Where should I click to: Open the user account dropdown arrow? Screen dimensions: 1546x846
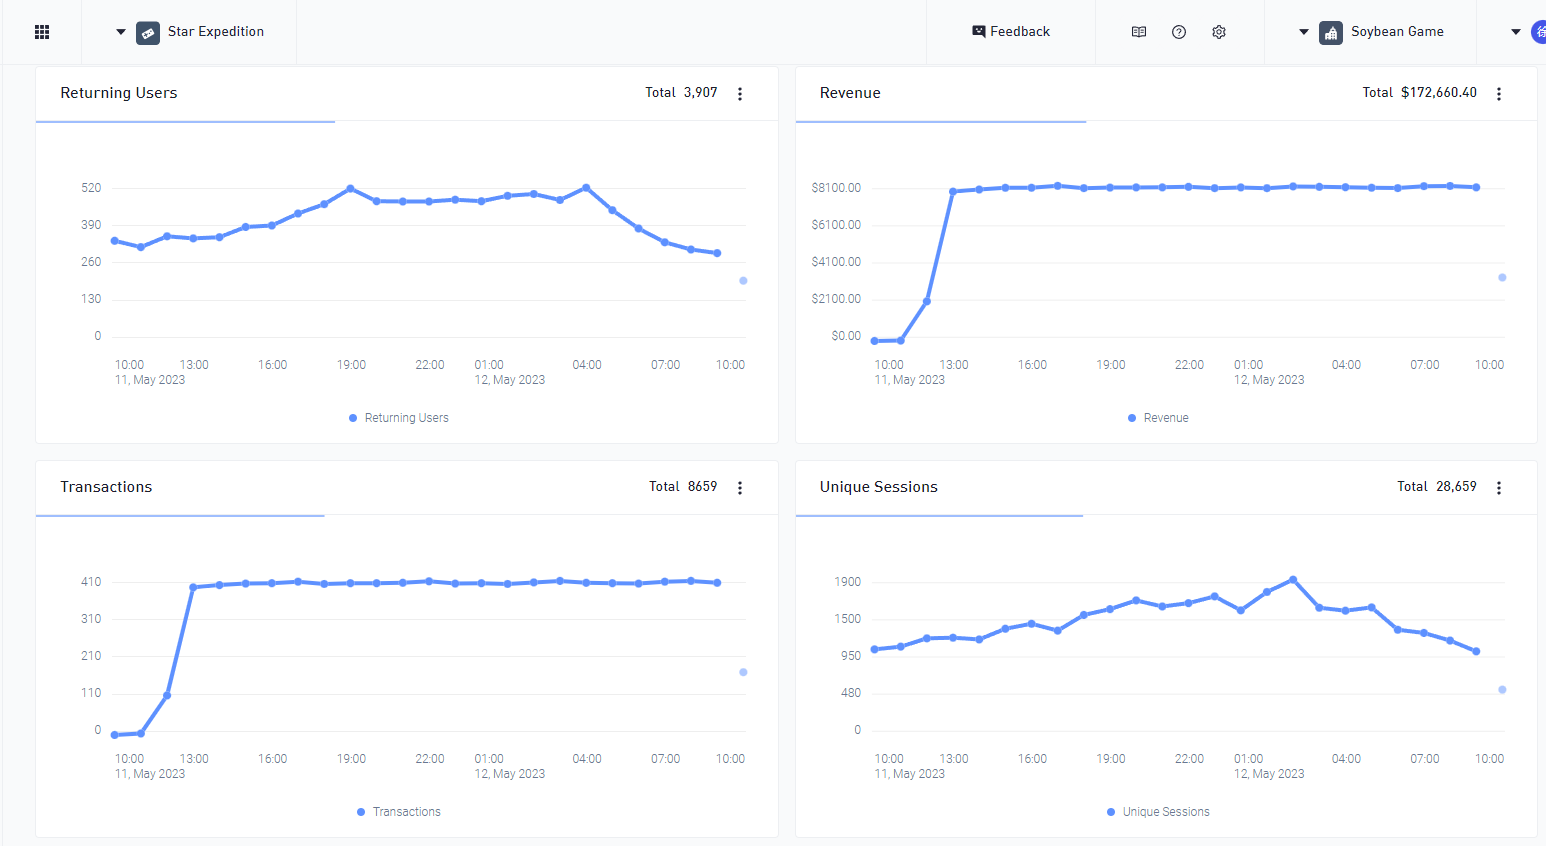pos(1516,32)
